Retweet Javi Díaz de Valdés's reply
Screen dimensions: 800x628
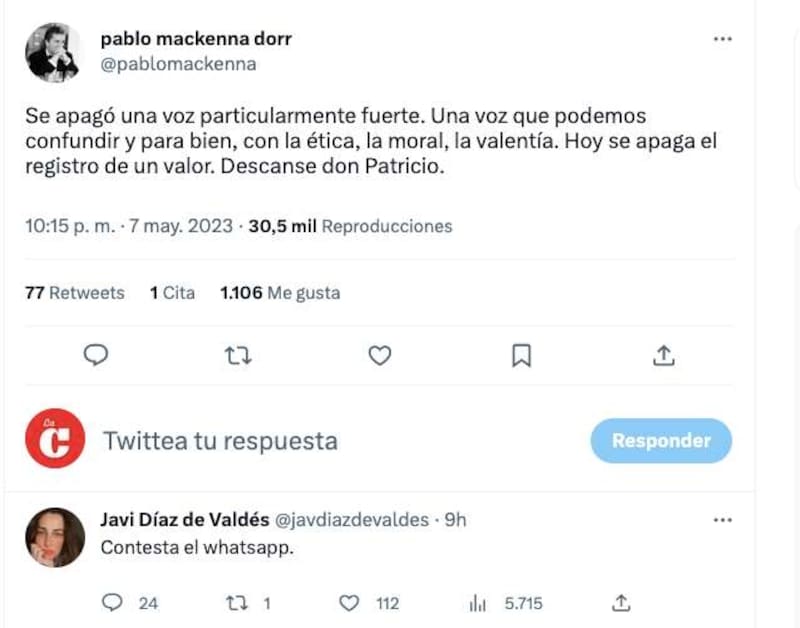click(237, 603)
